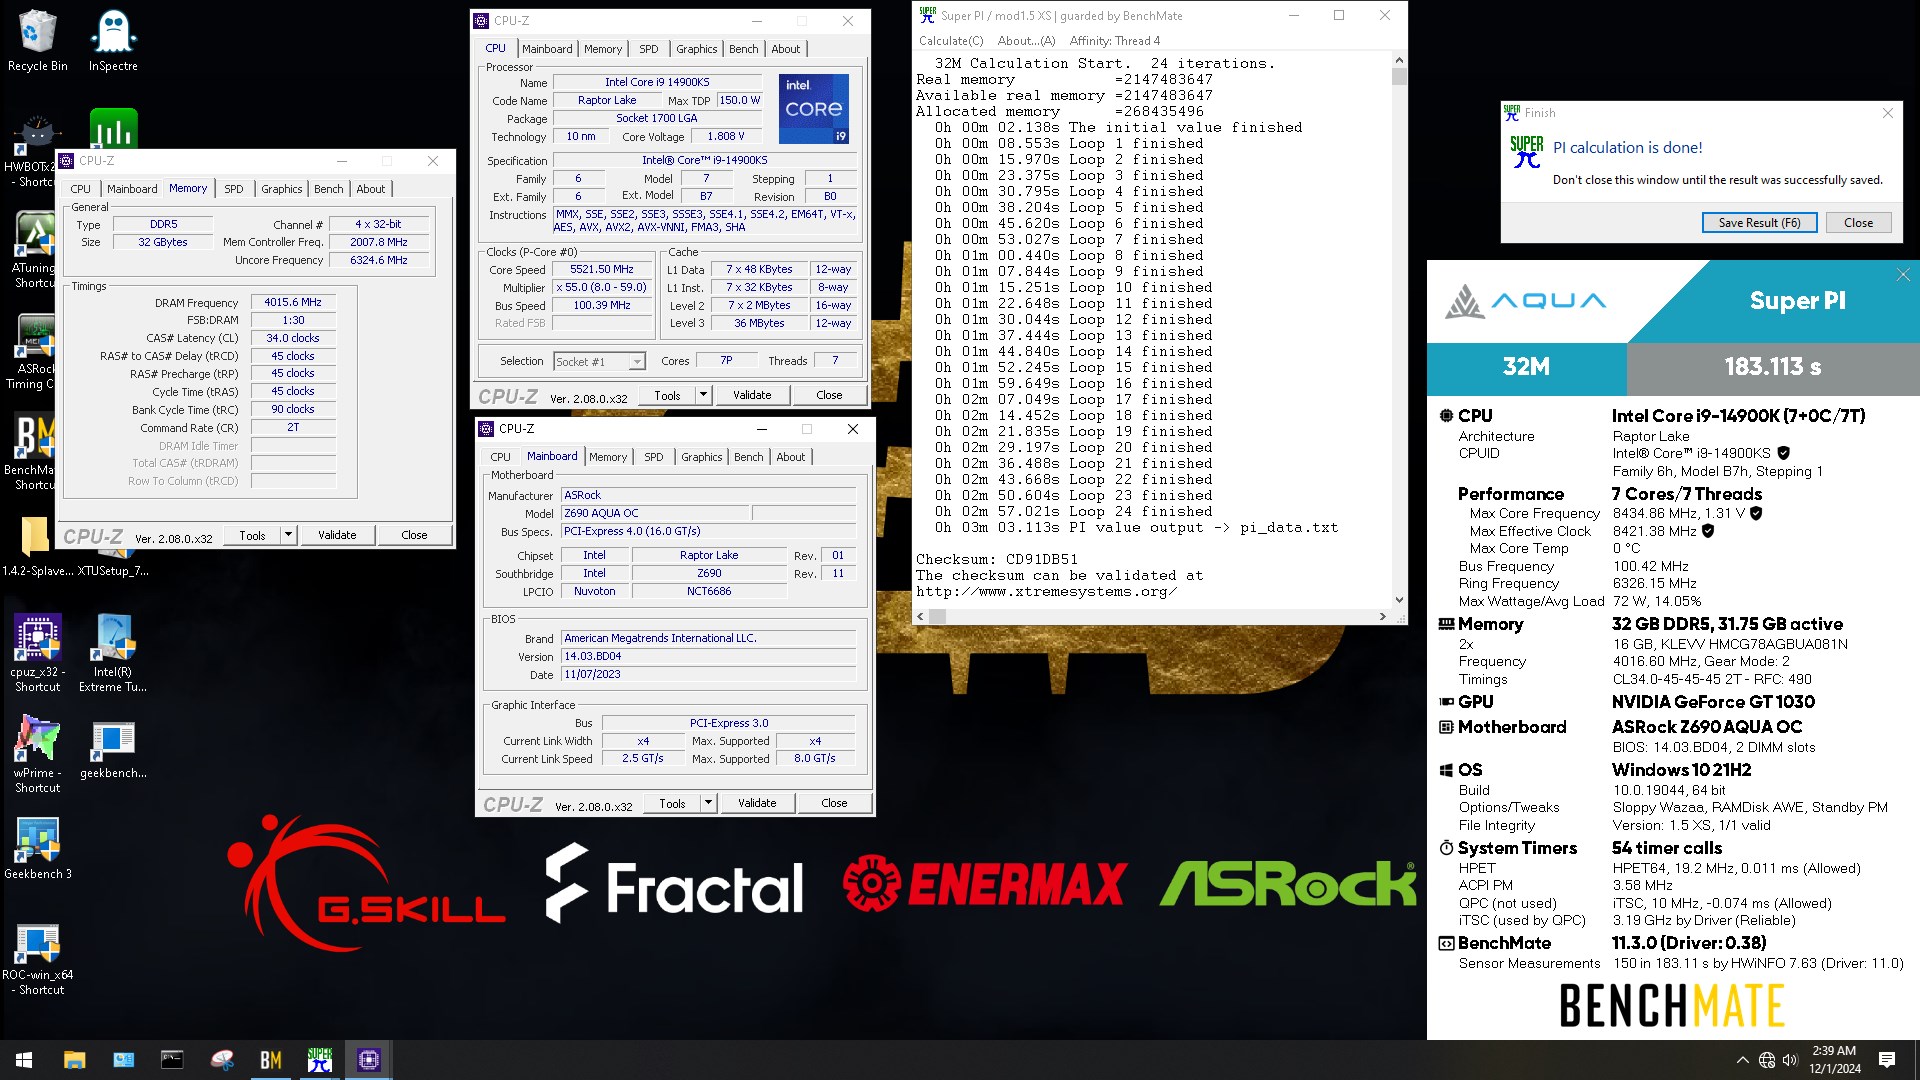The height and width of the screenshot is (1080, 1920).
Task: Open Calculate(C) menu in Super PI
Action: coord(951,41)
